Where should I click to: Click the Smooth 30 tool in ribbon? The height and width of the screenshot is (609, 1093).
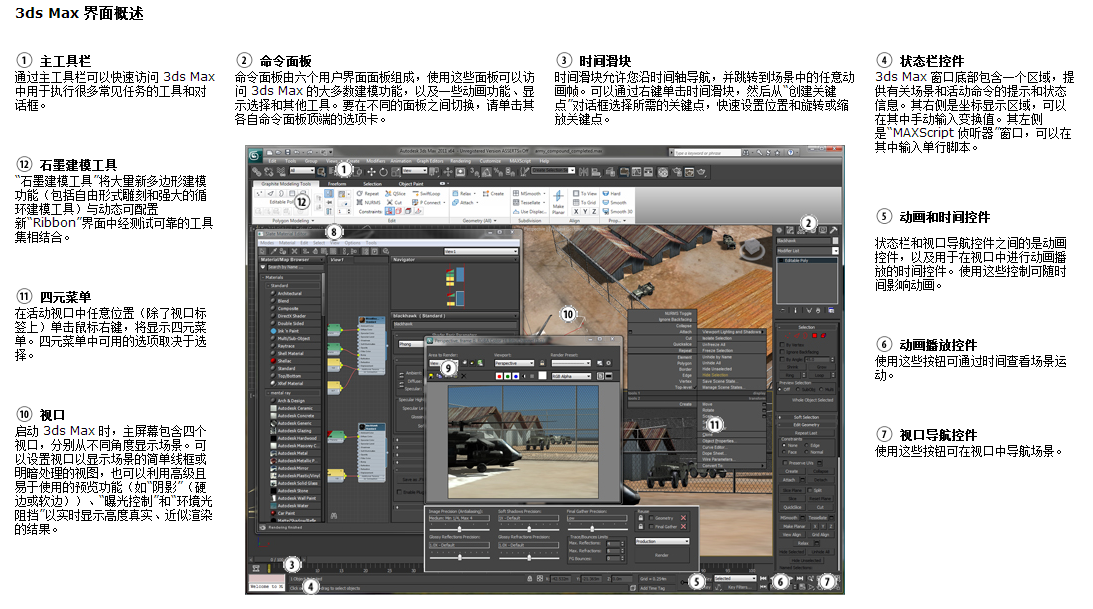[618, 211]
